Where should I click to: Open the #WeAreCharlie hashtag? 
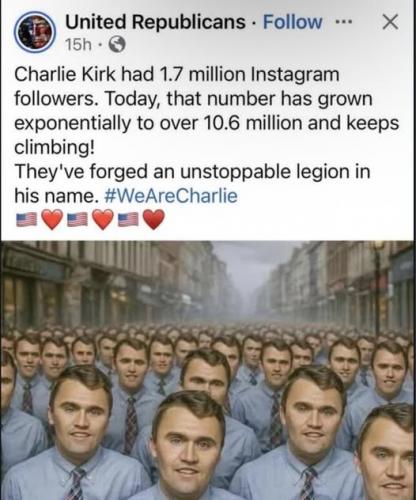pyautogui.click(x=171, y=196)
